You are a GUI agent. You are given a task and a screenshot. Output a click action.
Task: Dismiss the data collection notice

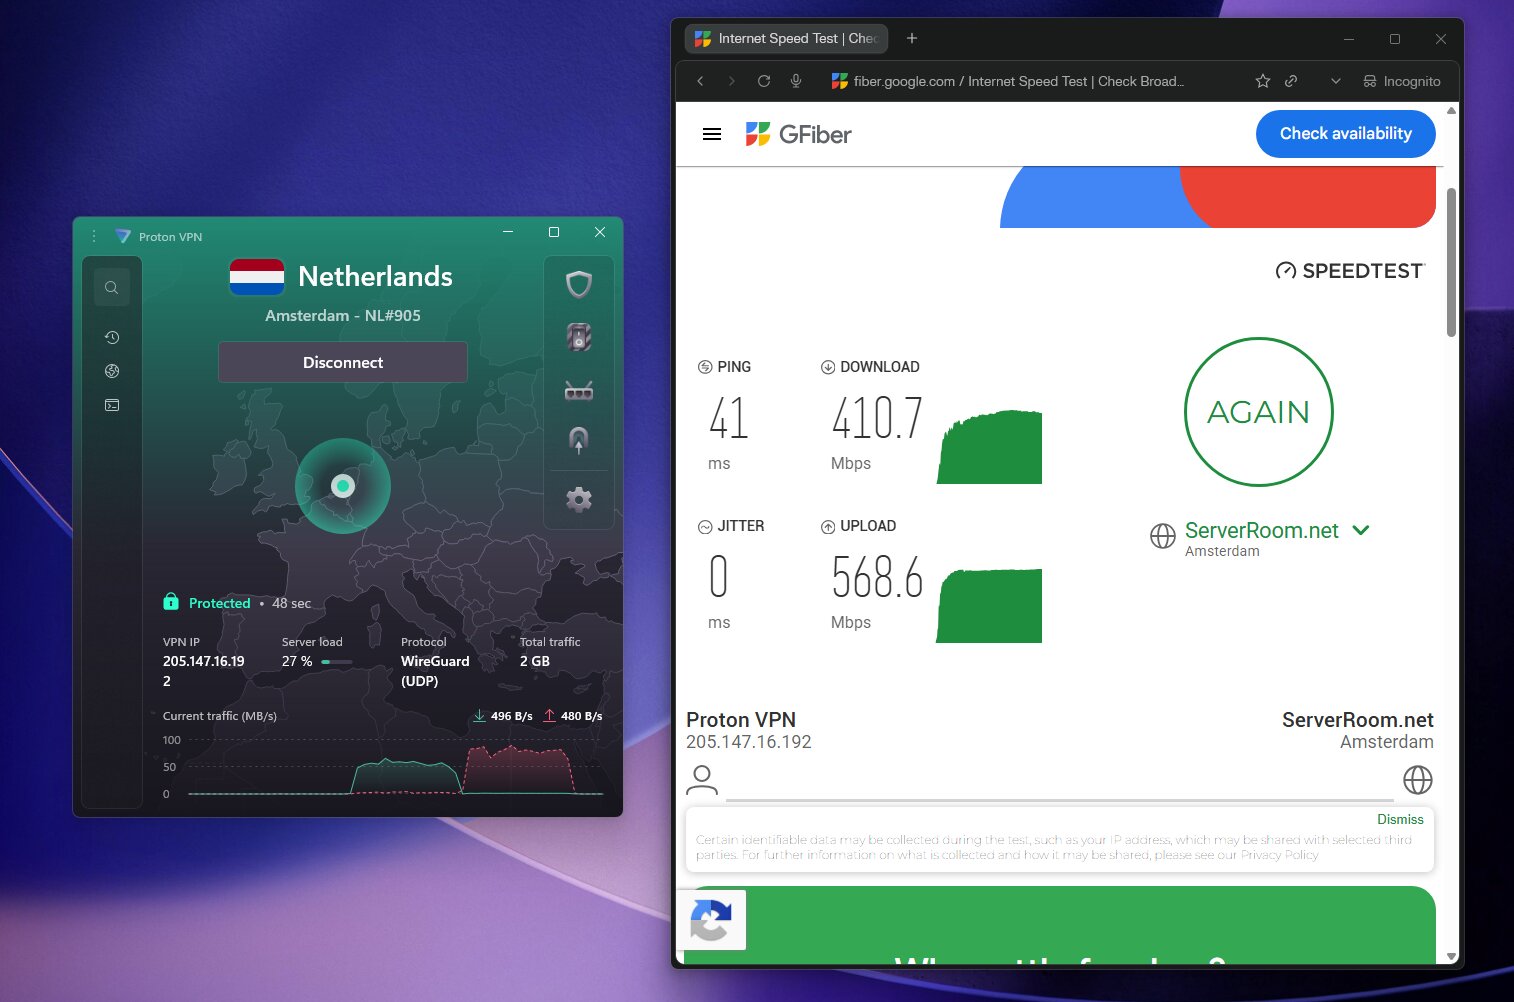point(1400,819)
